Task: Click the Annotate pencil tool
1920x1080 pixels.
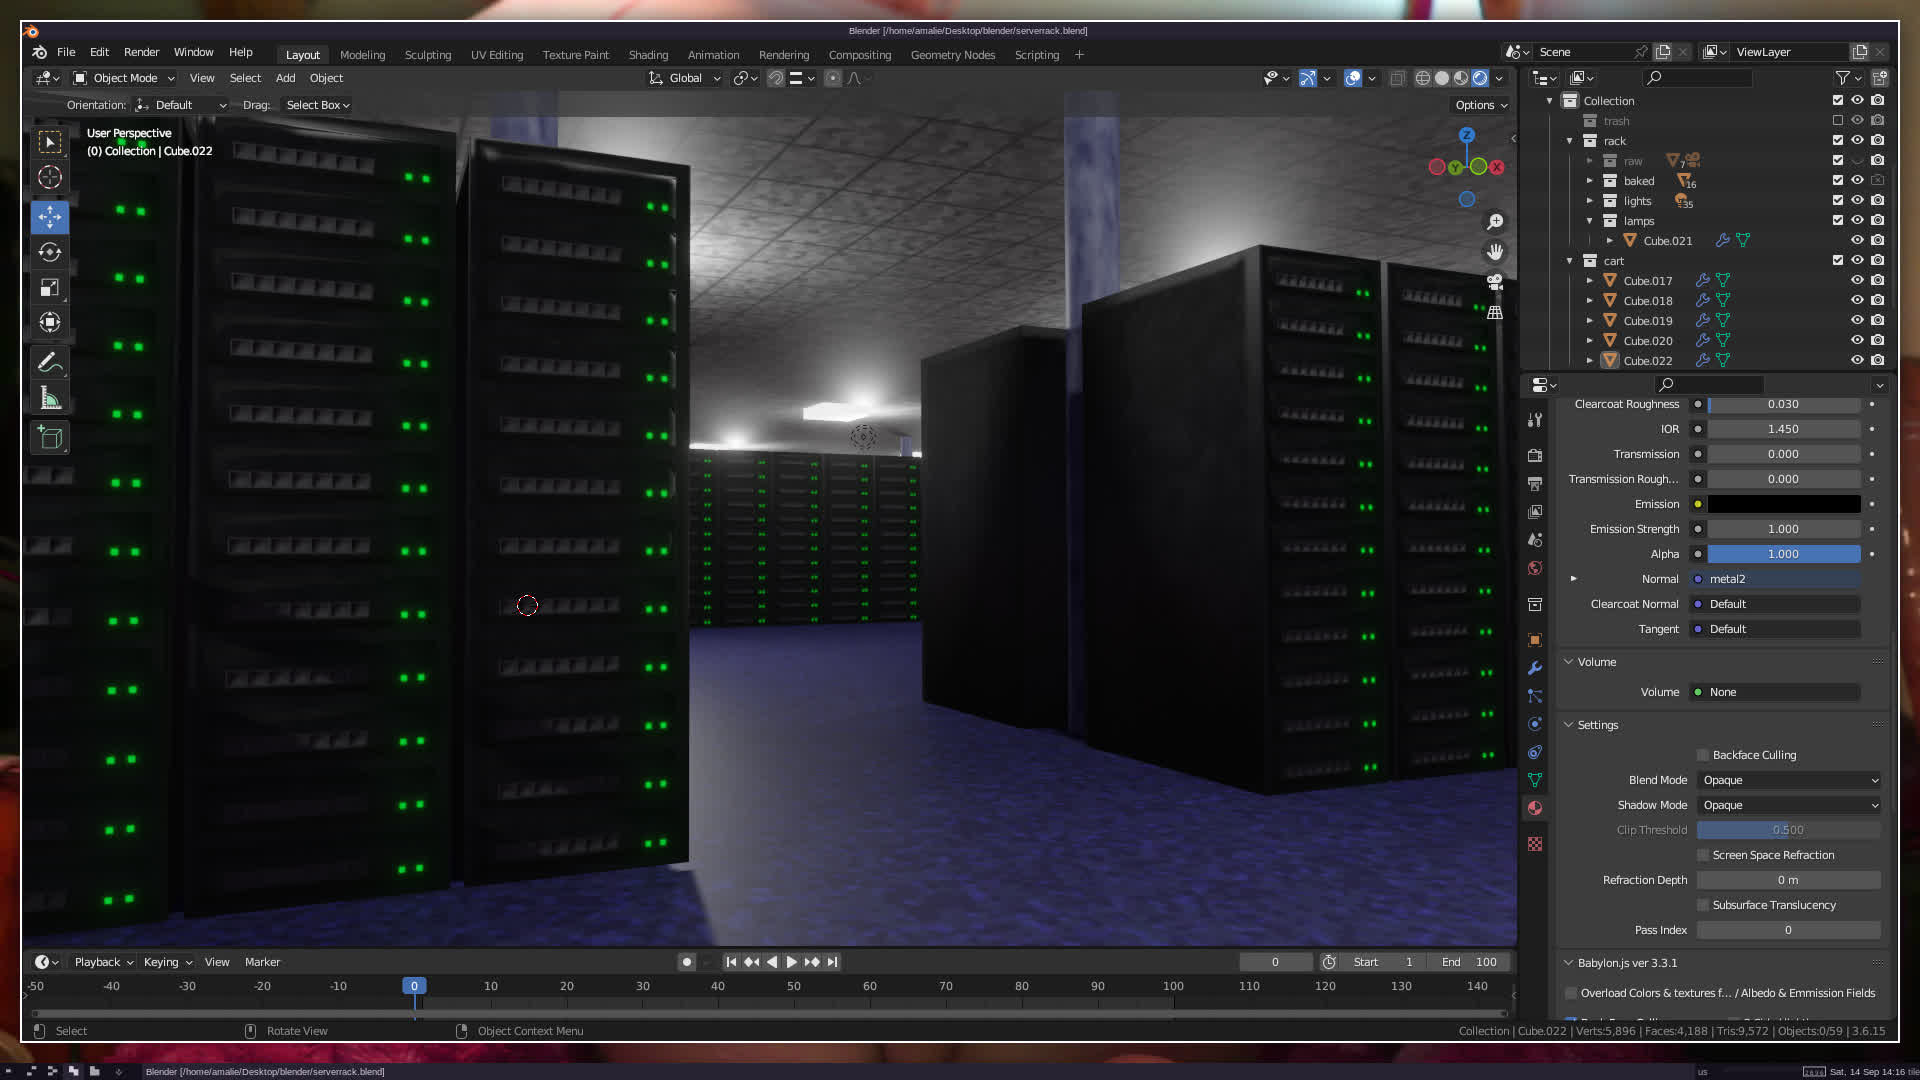Action: point(50,362)
